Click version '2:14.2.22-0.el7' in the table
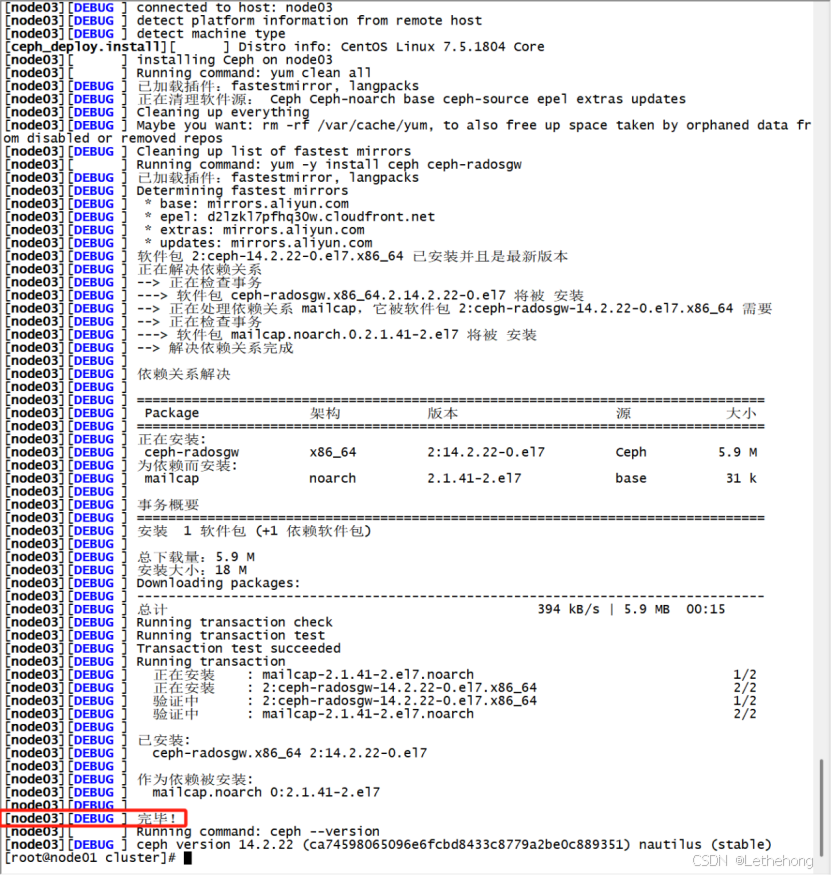The image size is (831, 876). [x=486, y=453]
